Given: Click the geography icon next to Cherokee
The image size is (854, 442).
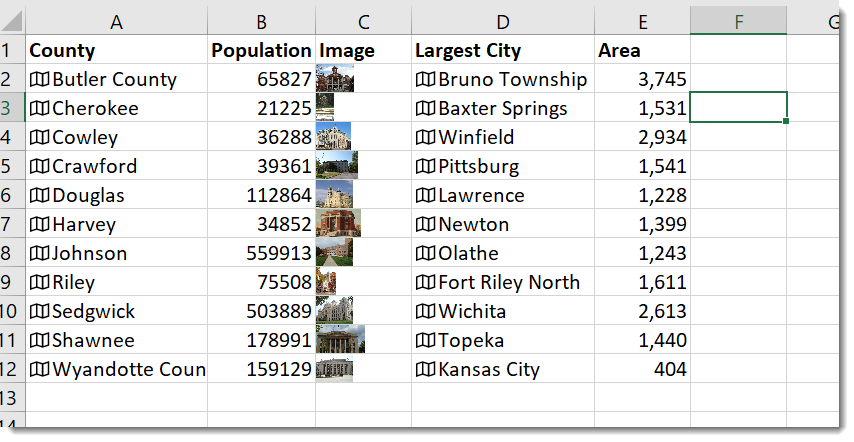Looking at the screenshot, I should pos(39,108).
